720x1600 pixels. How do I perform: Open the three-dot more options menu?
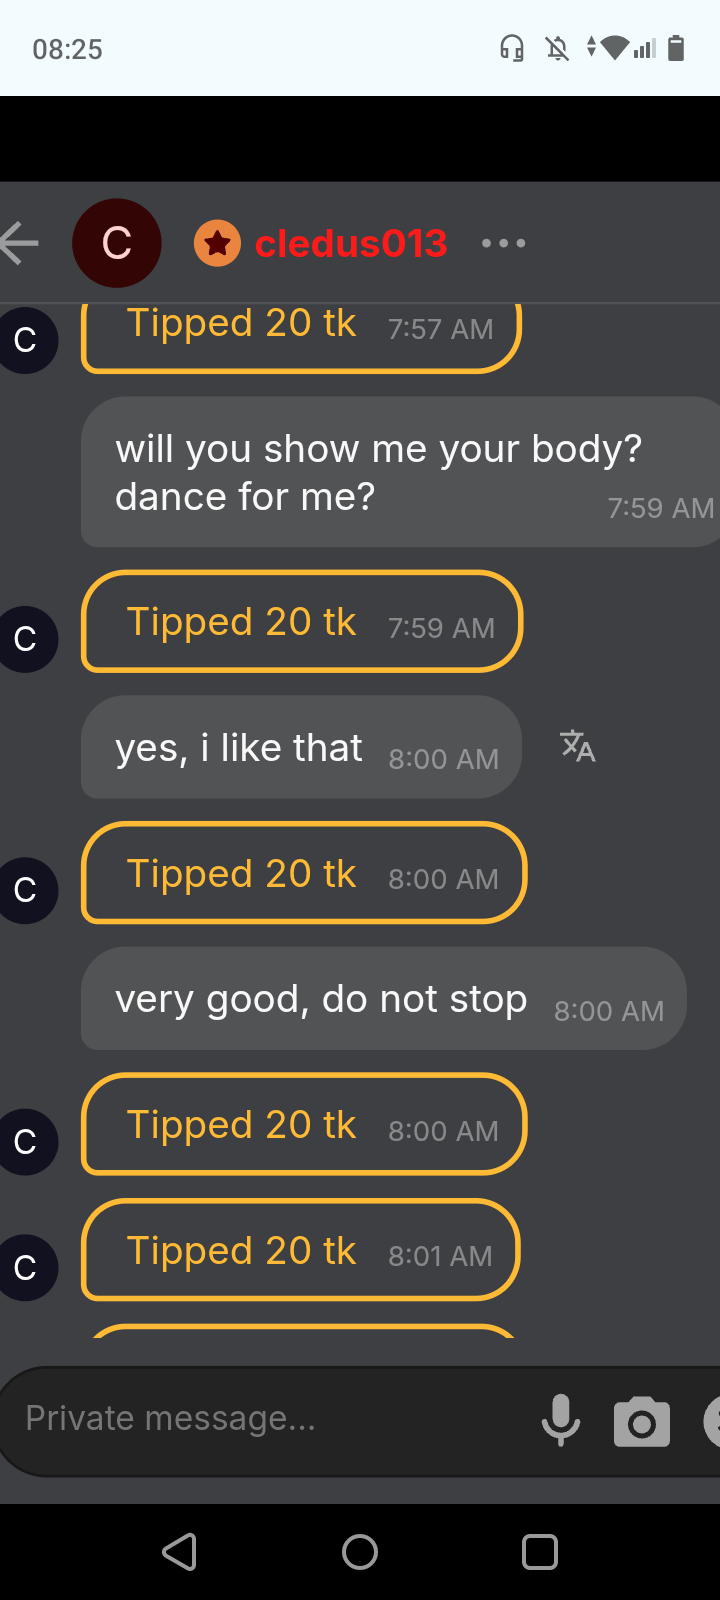click(x=503, y=243)
